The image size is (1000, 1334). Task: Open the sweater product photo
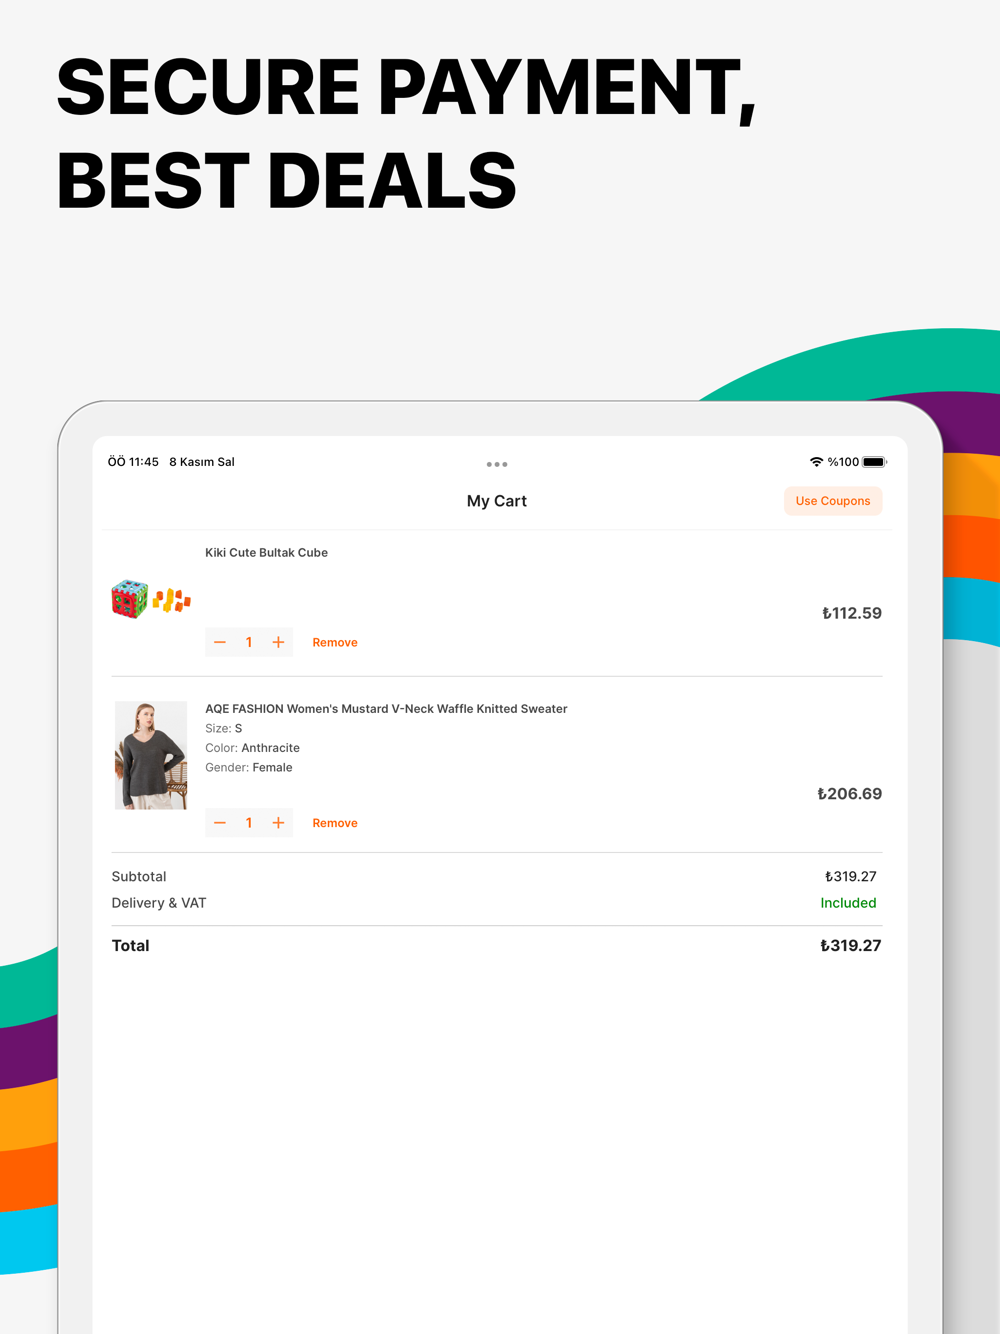click(x=151, y=755)
